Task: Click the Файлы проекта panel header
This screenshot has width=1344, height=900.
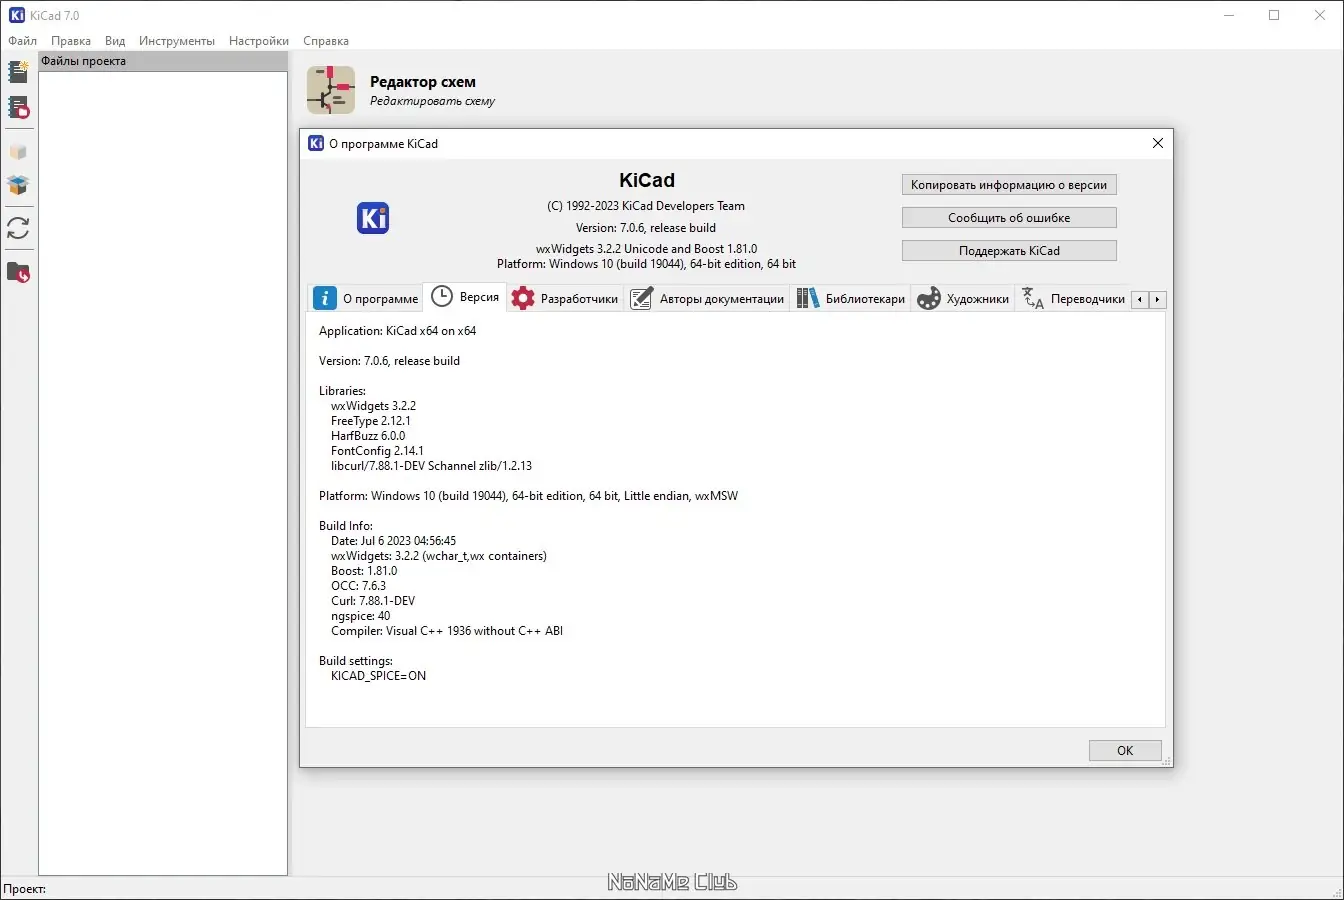Action: (163, 61)
